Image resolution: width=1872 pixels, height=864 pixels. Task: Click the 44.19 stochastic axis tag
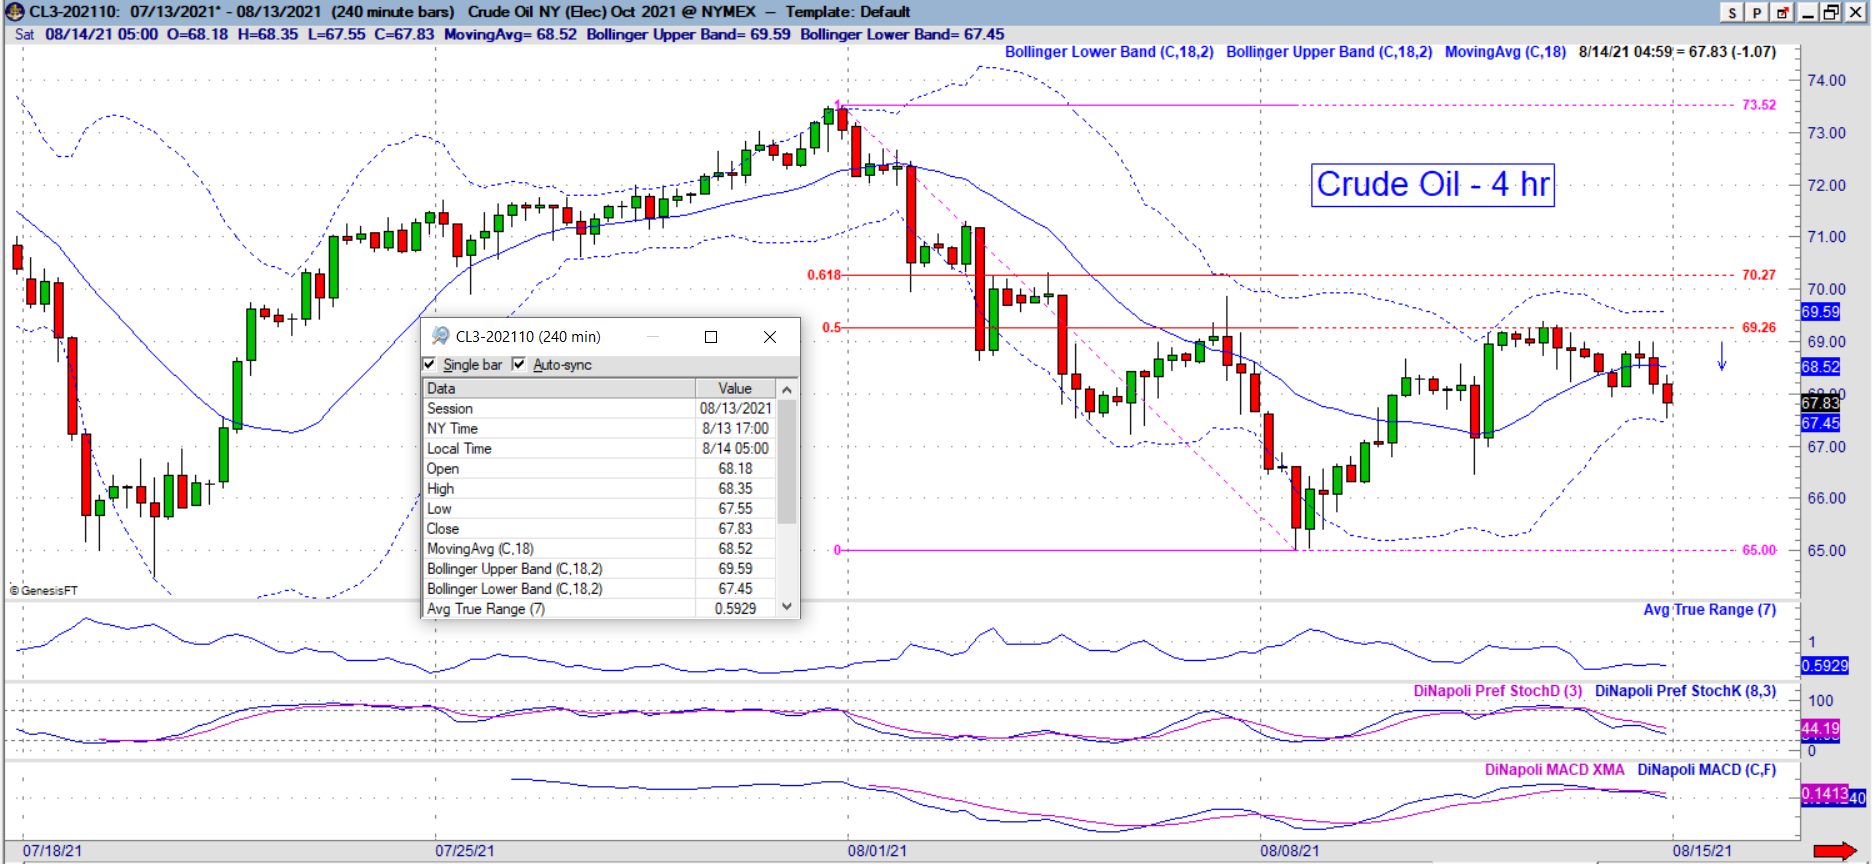(x=1820, y=729)
